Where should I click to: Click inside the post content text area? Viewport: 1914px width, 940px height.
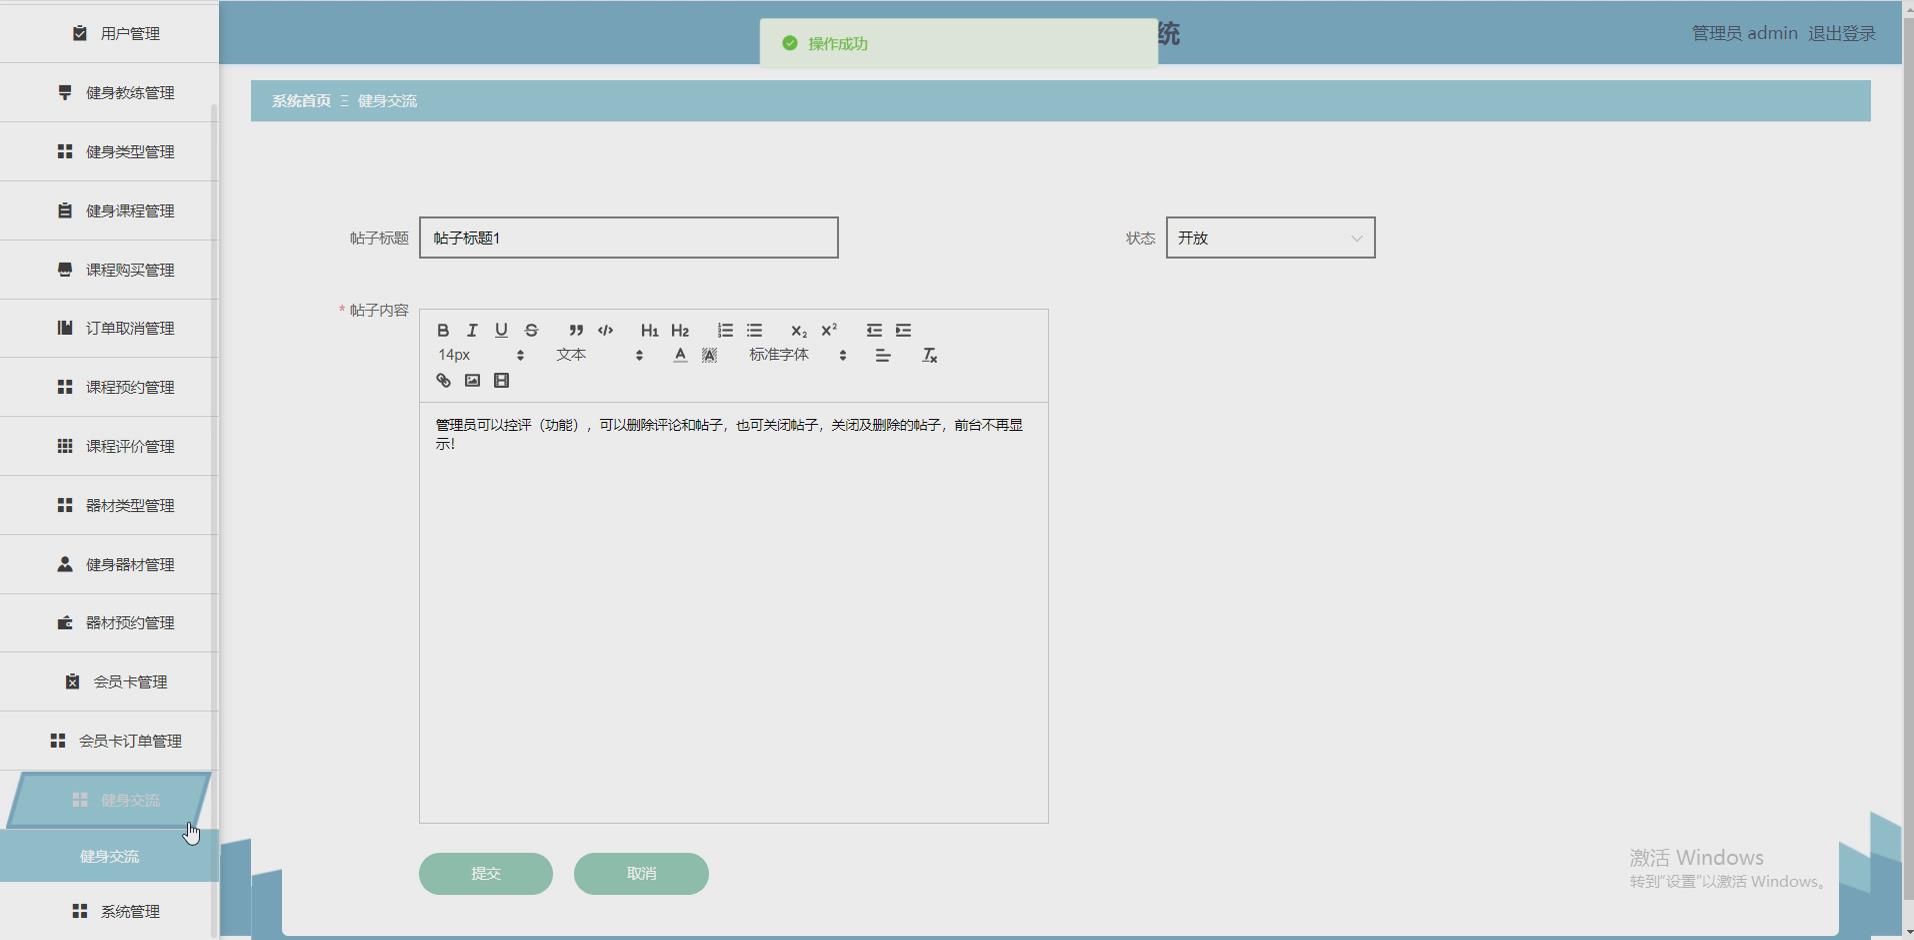coord(734,612)
